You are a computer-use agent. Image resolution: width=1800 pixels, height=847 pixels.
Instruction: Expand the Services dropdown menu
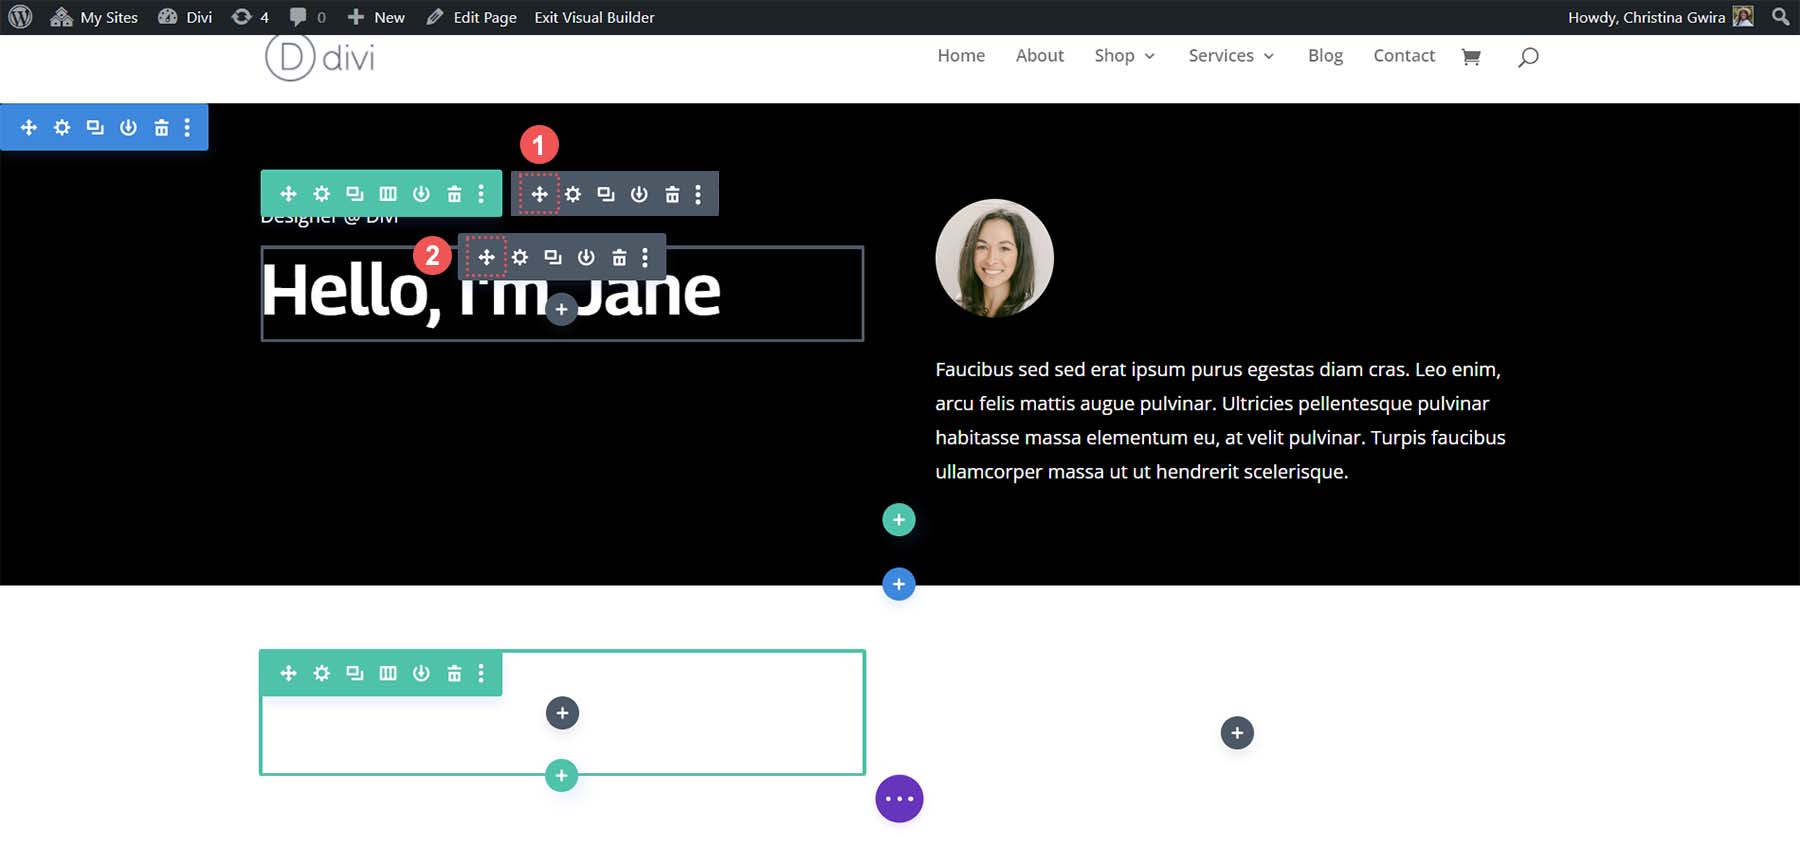pyautogui.click(x=1231, y=56)
